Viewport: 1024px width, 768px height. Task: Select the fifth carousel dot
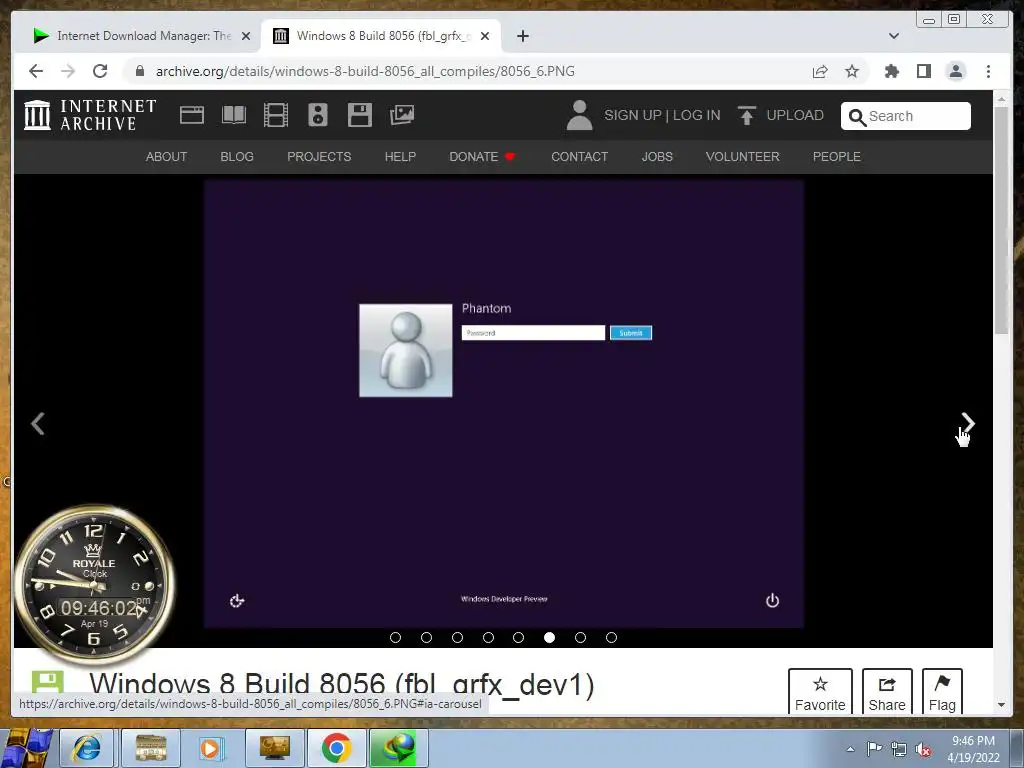pyautogui.click(x=519, y=637)
